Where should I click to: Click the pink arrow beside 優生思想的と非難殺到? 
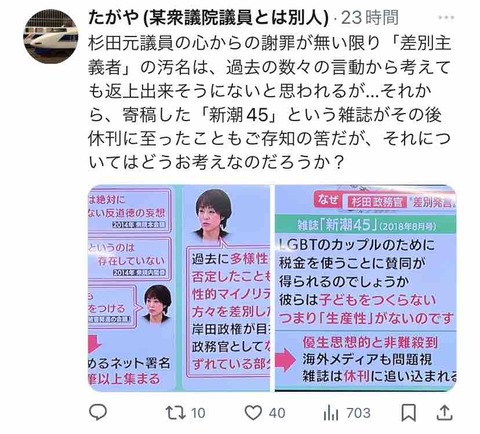tap(286, 360)
